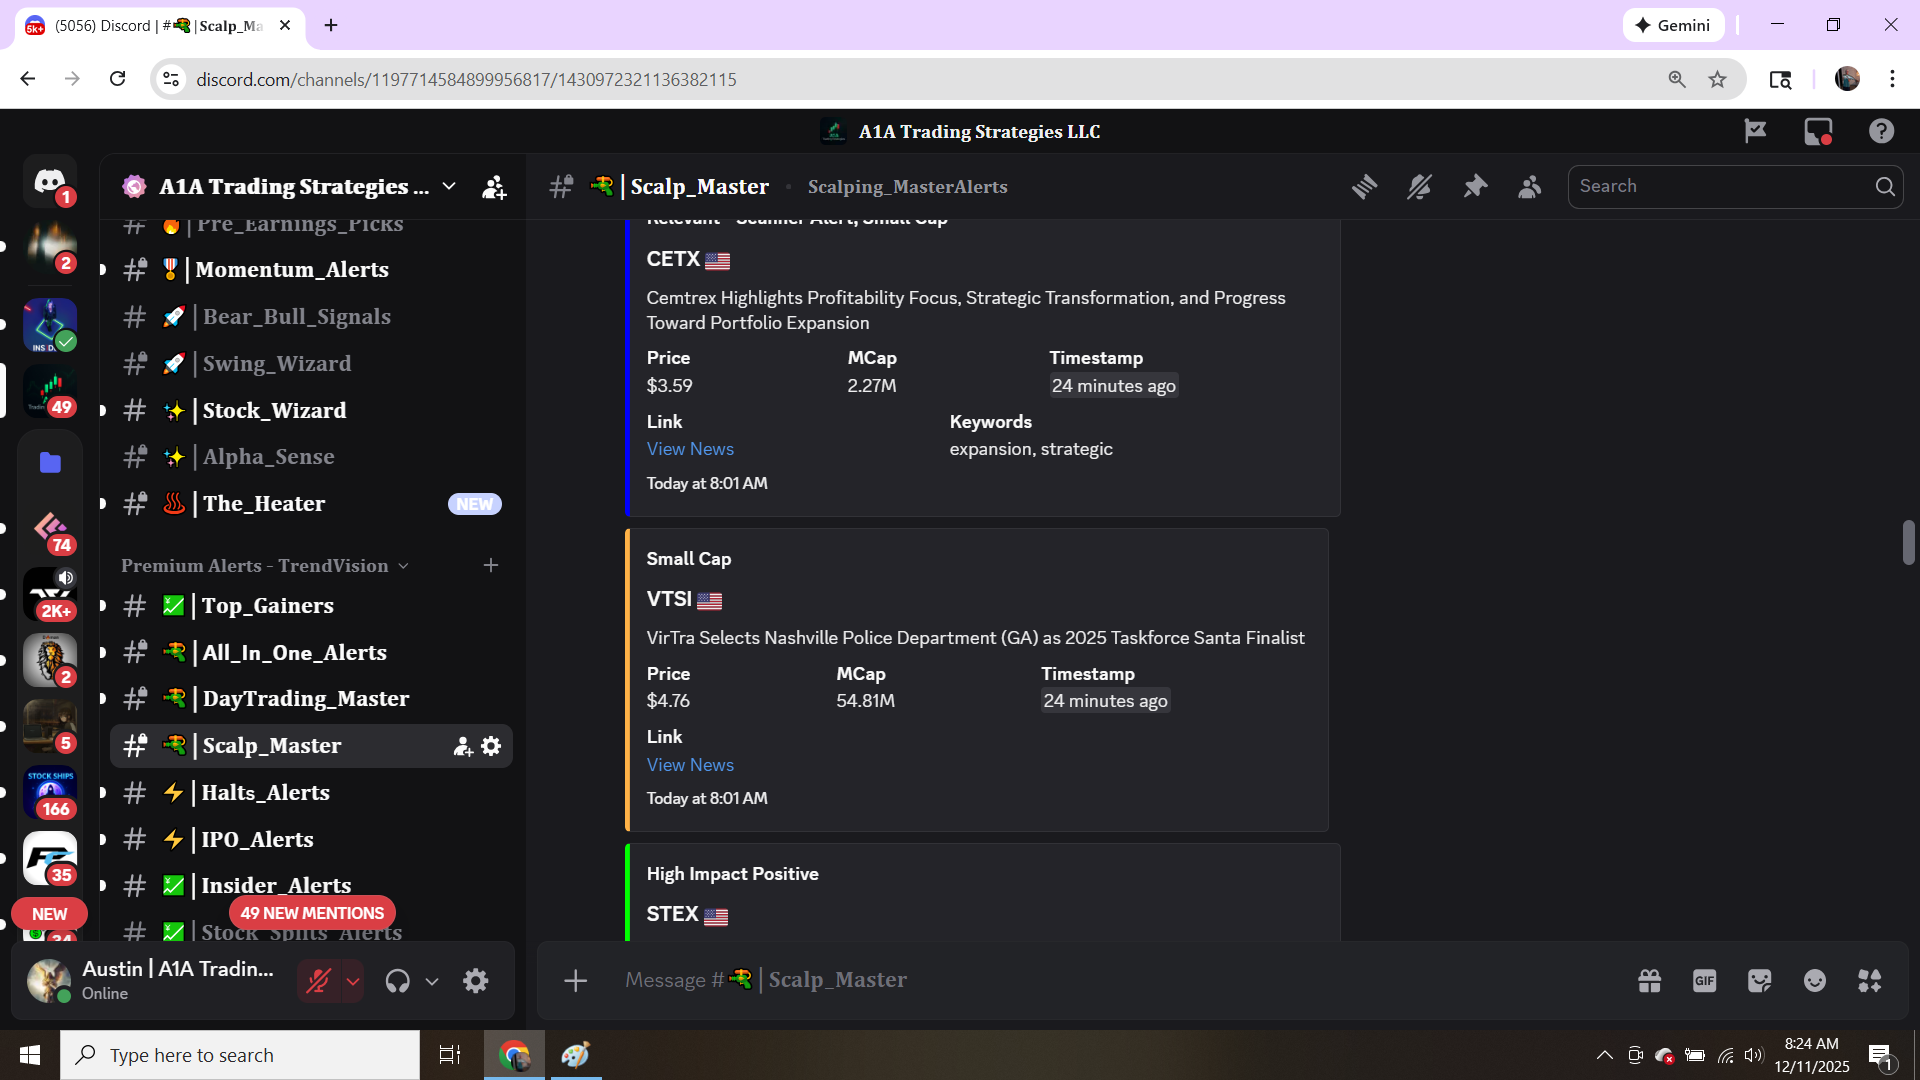Screen dimensions: 1920x1080
Task: Send a gift icon
Action: [1650, 981]
